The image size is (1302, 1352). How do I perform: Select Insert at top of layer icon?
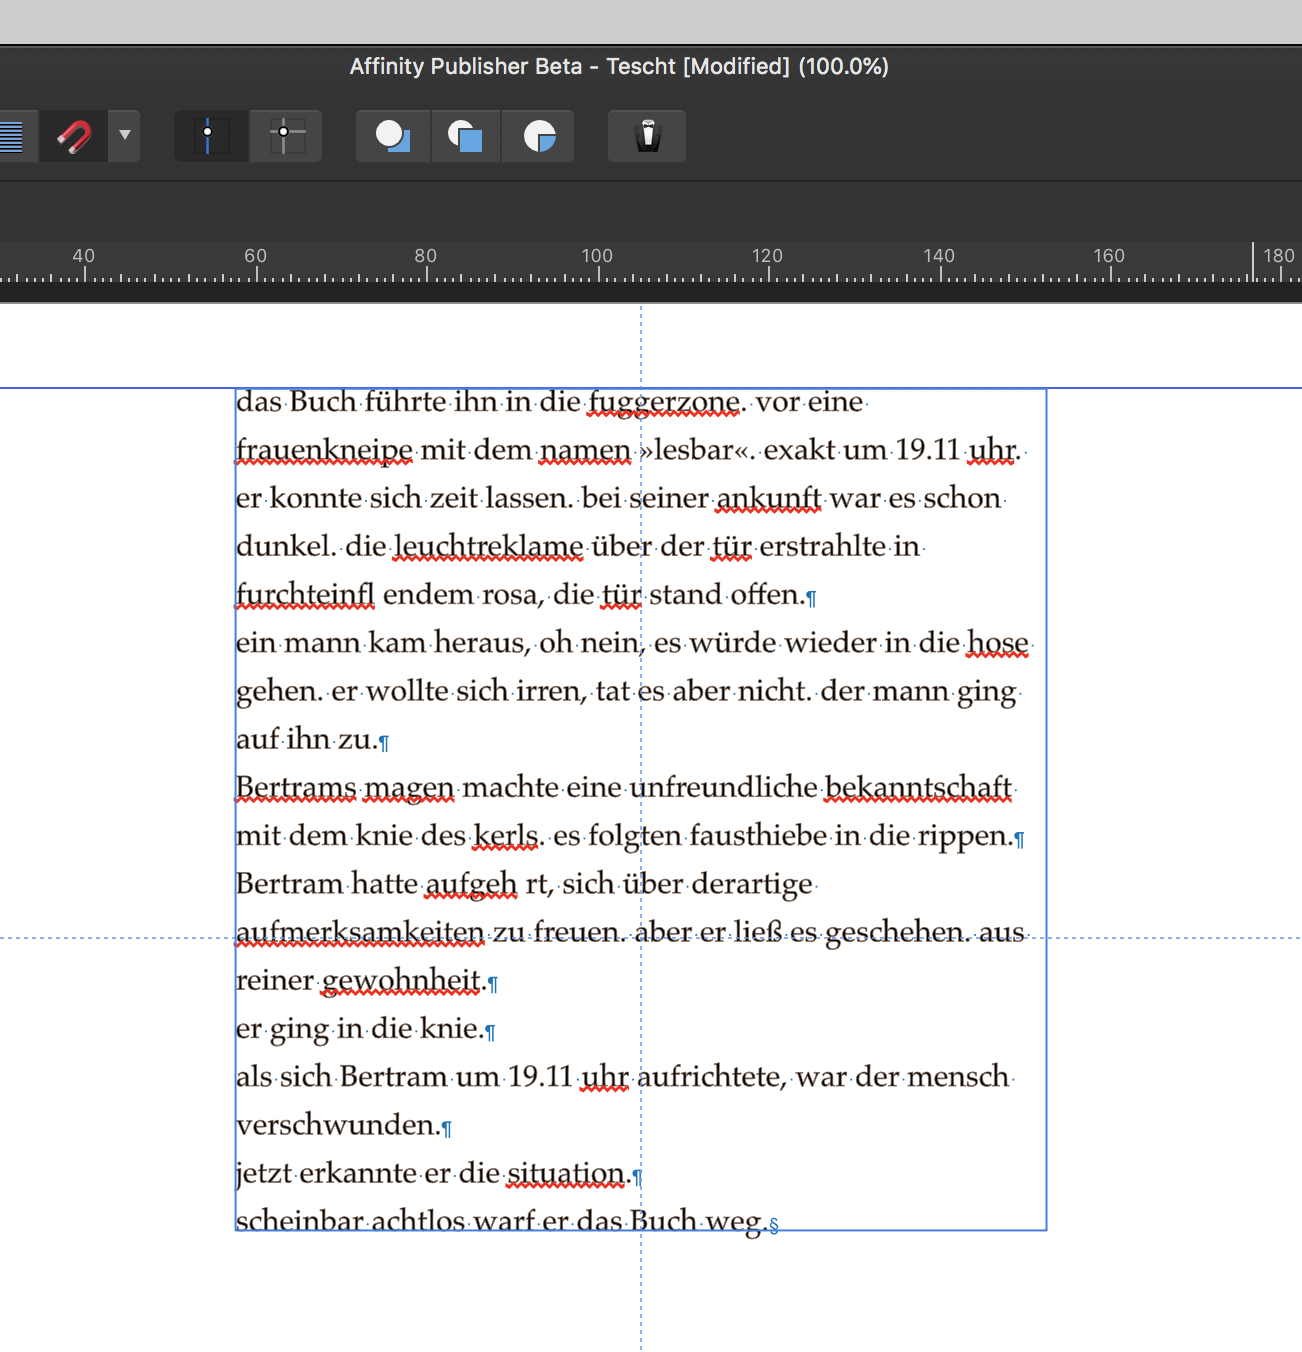point(466,136)
